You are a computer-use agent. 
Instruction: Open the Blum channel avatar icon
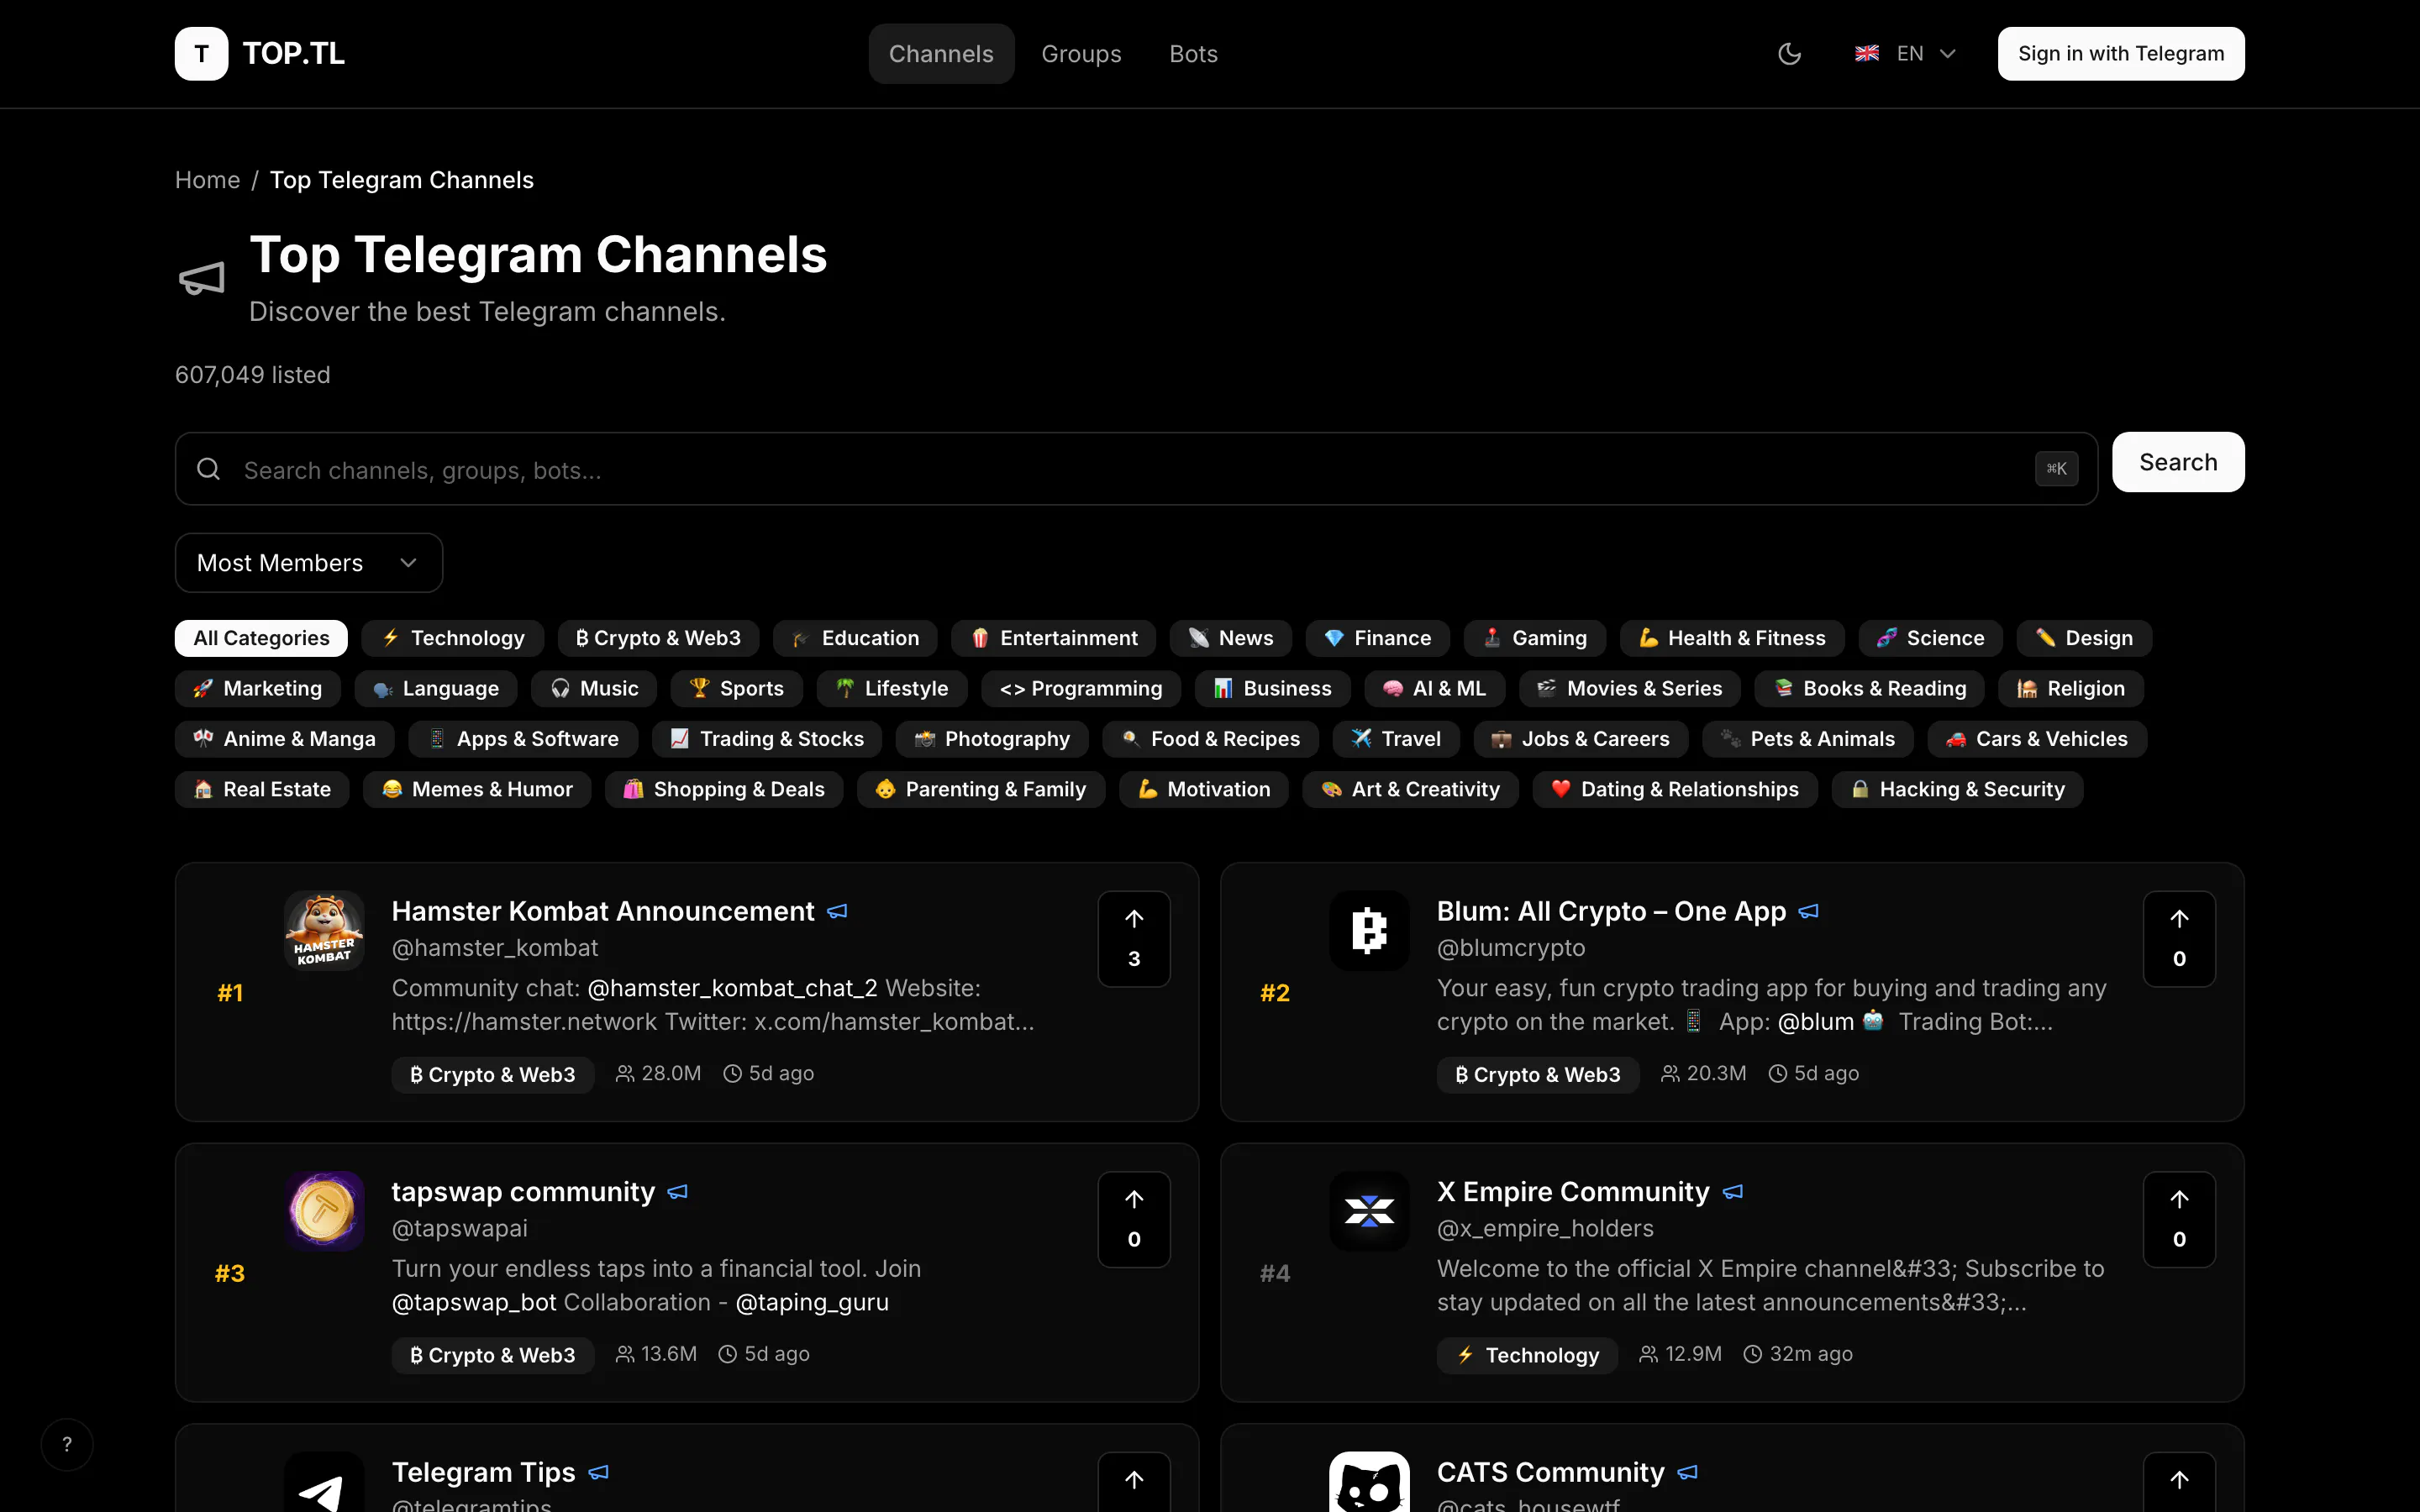[1369, 930]
